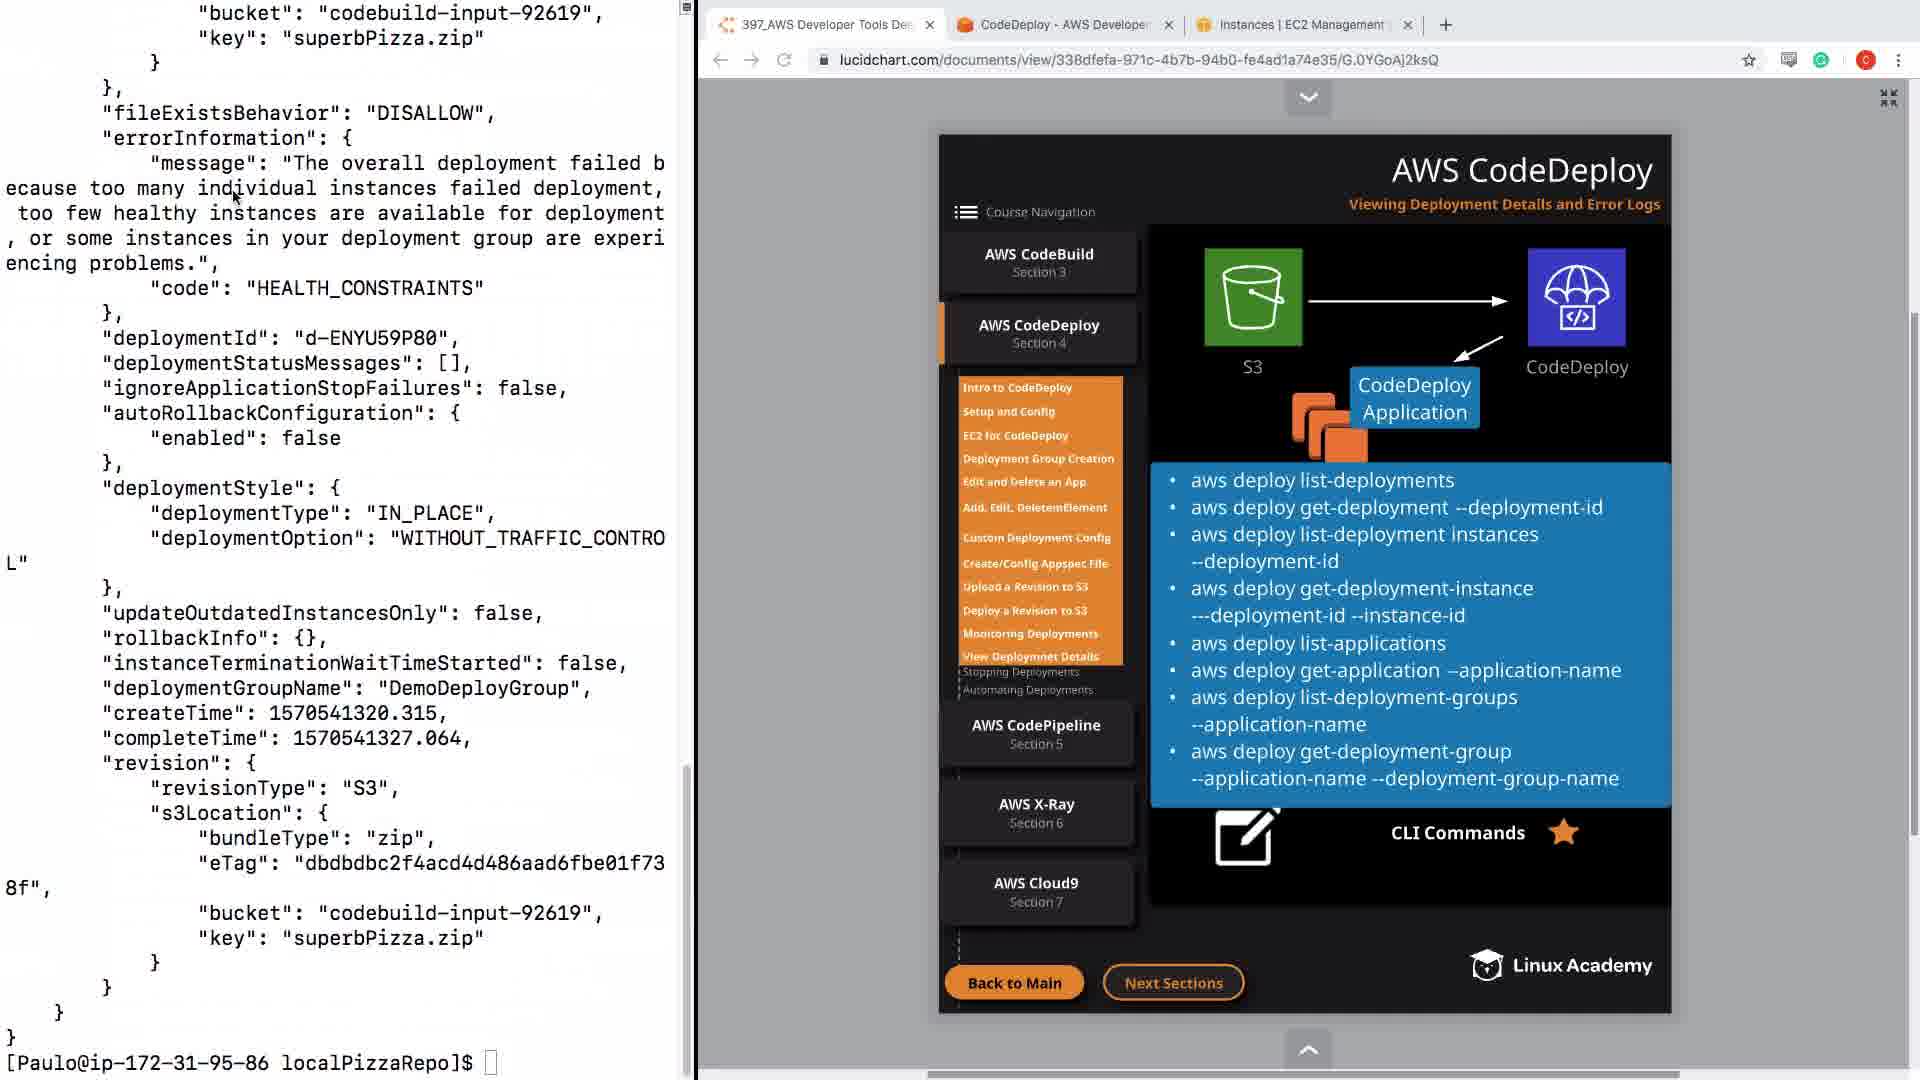The height and width of the screenshot is (1080, 1920).
Task: Open the Stopping Deployments lesson link
Action: coord(1020,672)
